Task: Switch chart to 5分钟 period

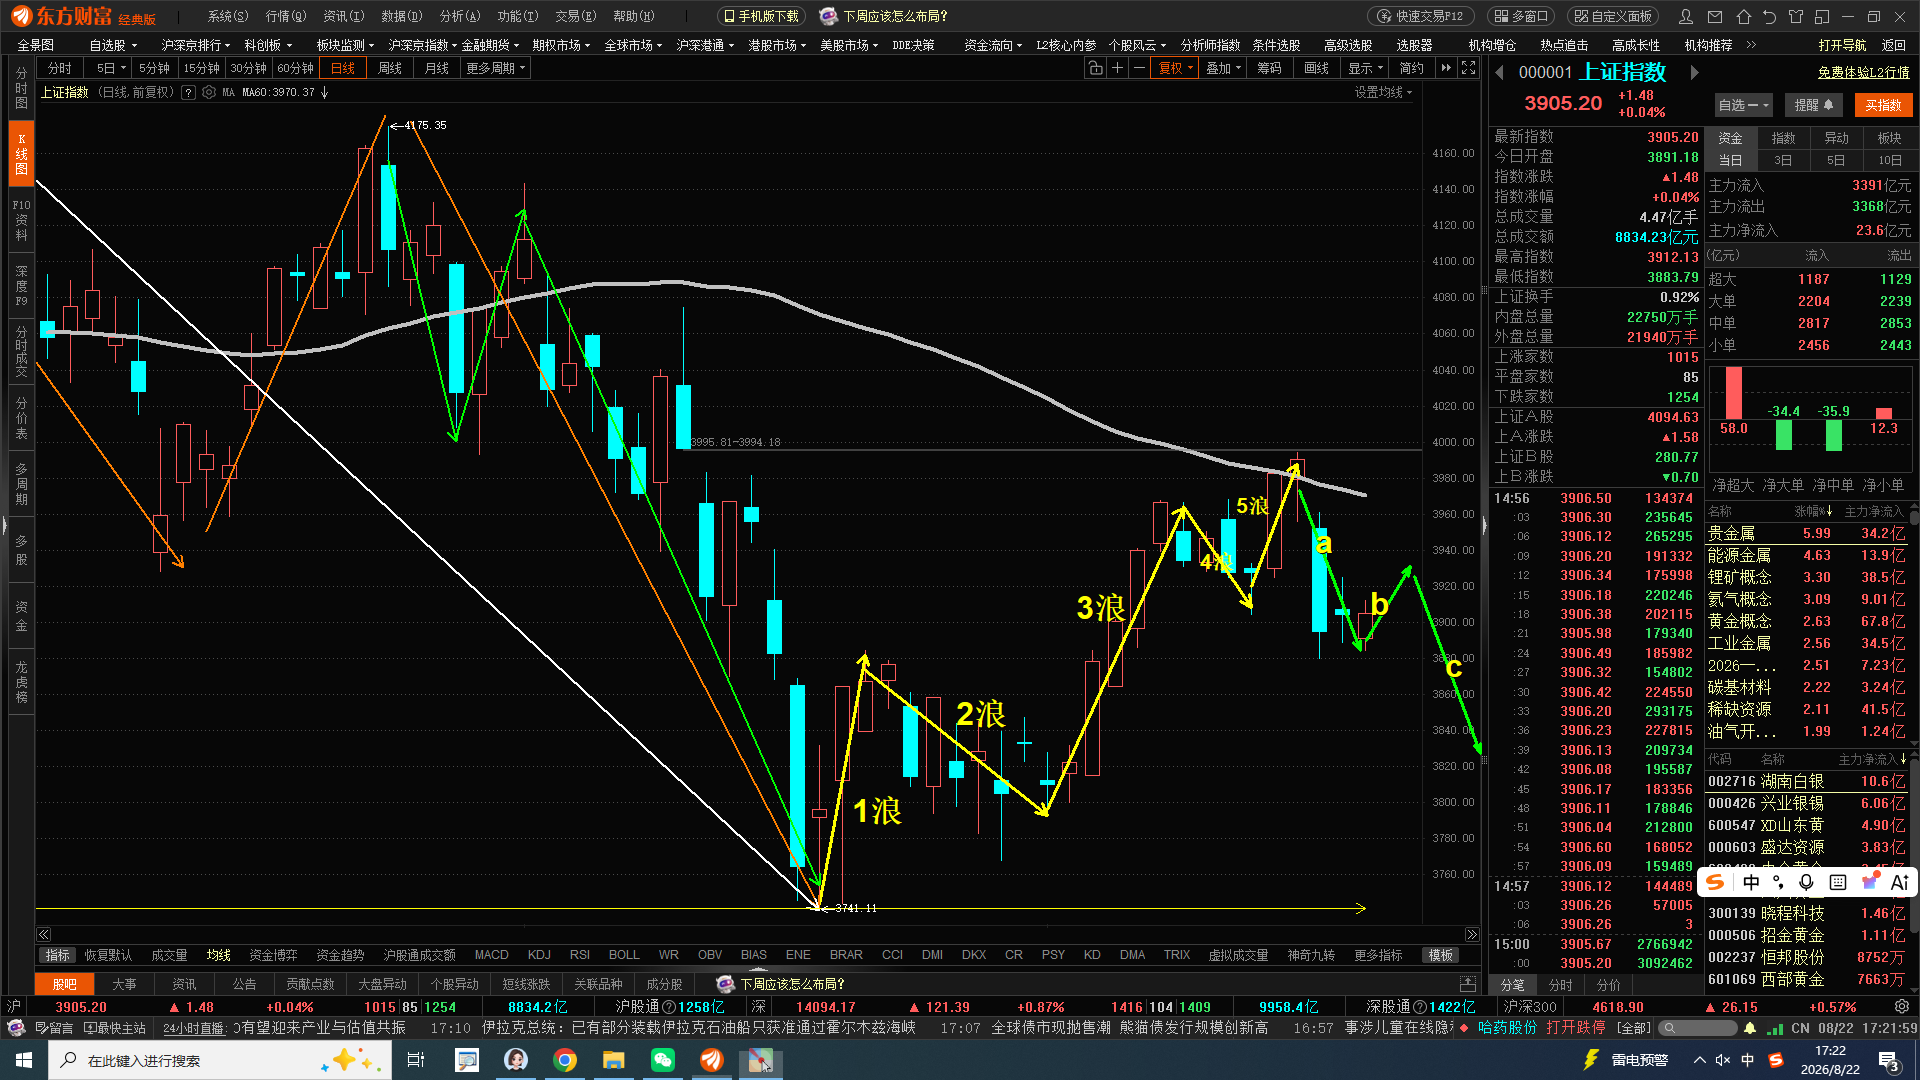Action: click(155, 68)
